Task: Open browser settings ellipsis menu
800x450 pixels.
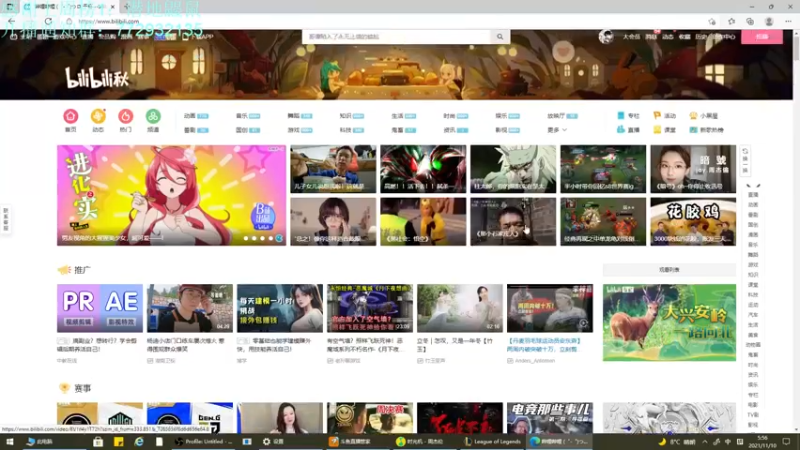Action: (x=788, y=21)
